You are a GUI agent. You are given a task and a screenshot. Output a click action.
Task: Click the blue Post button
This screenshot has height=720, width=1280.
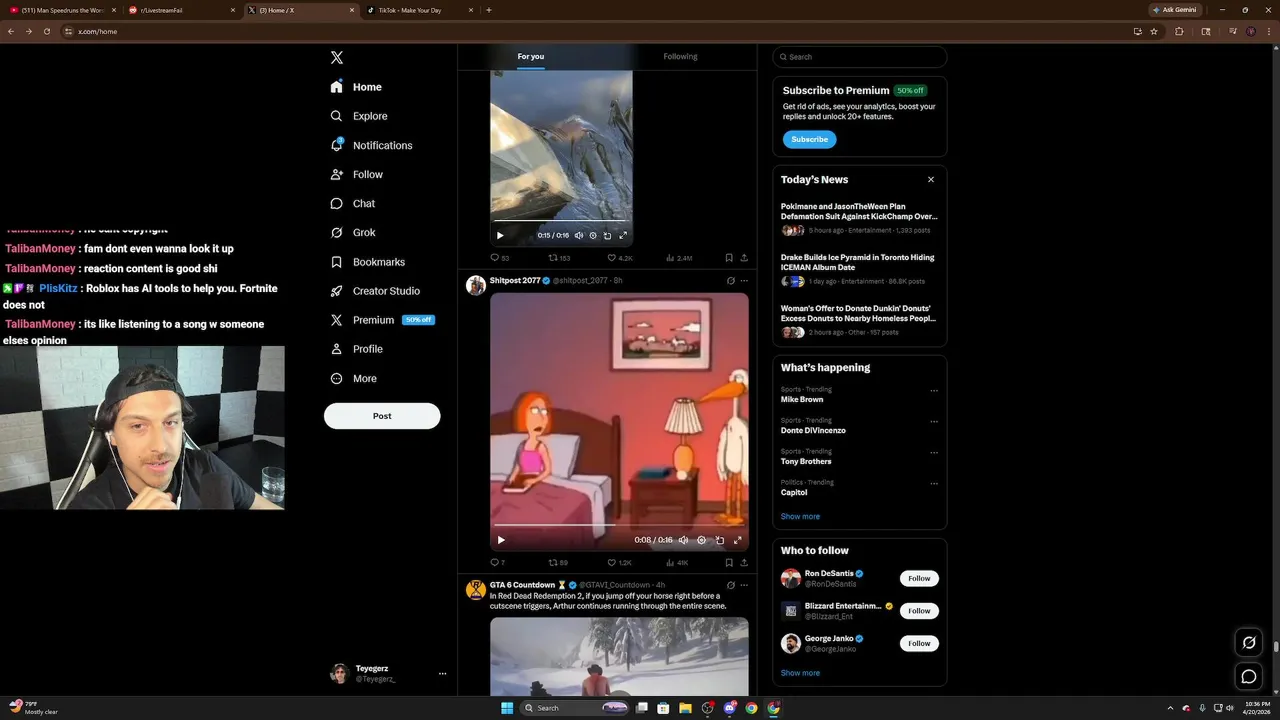click(x=382, y=416)
